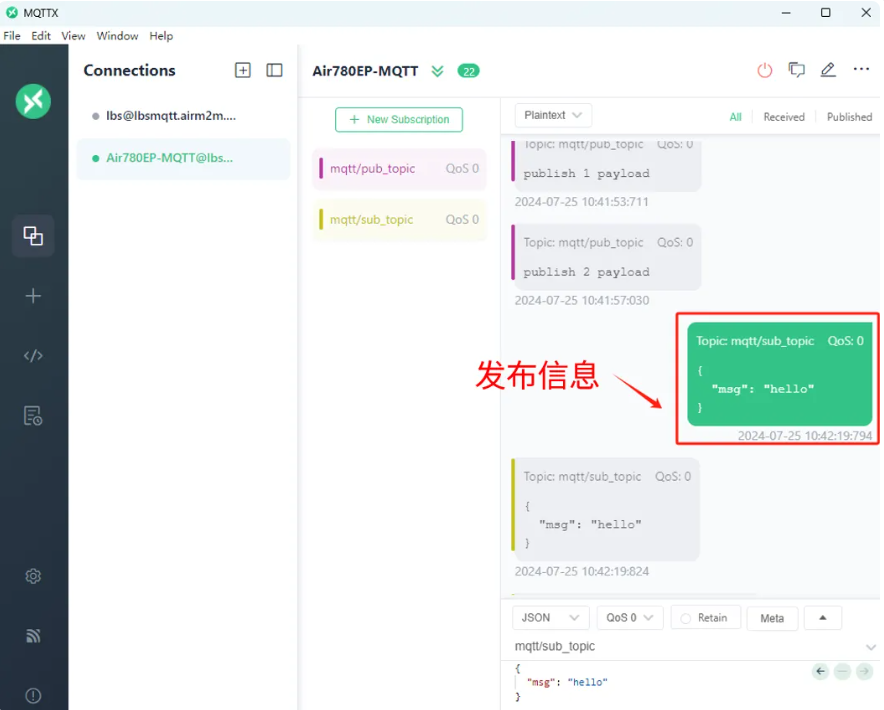Go to next payload with right arrow
This screenshot has height=710, width=884.
pyautogui.click(x=864, y=671)
